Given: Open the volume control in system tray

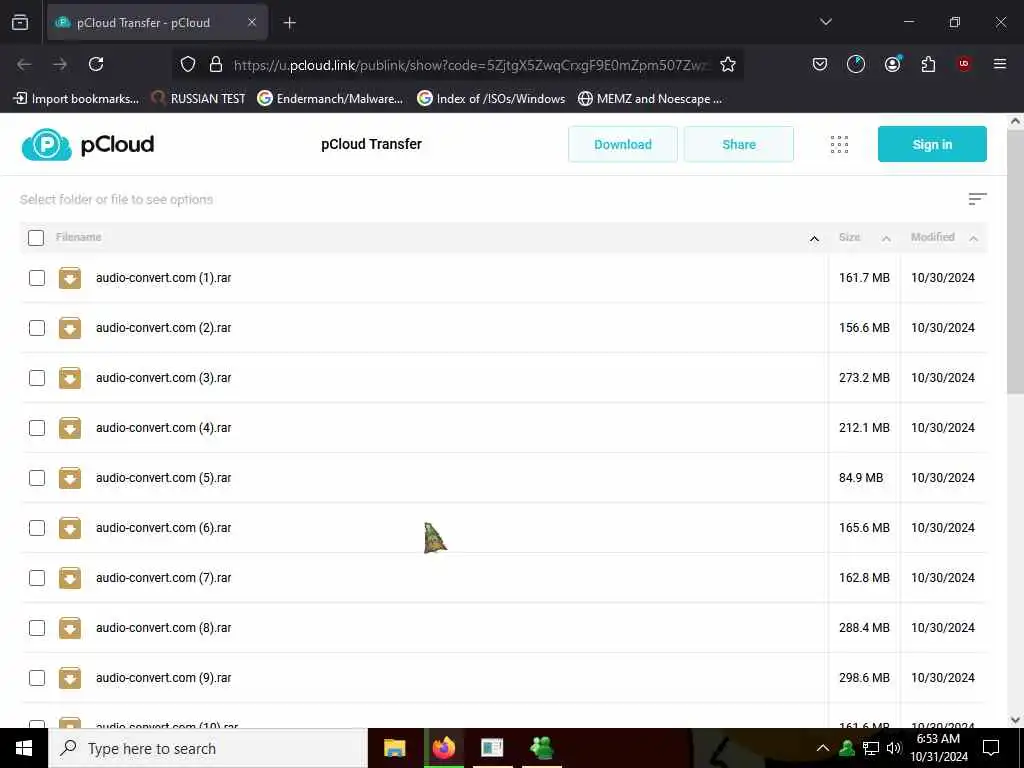Looking at the screenshot, I should pyautogui.click(x=893, y=748).
